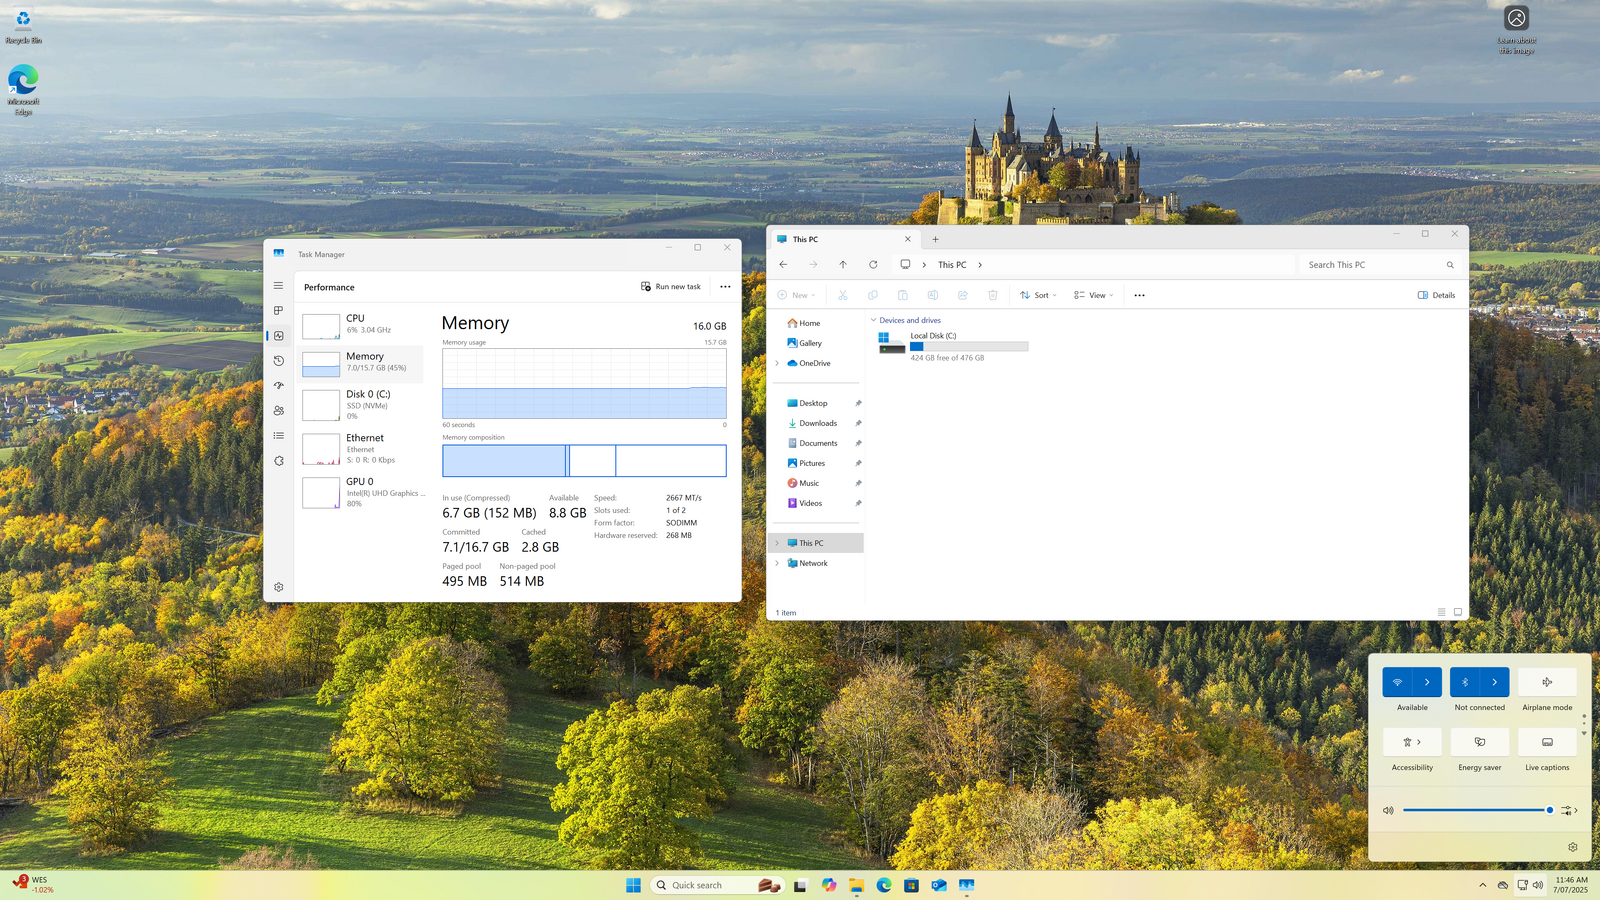Screen dimensions: 1600x900
Task: Select GPU 0 in Performance list
Action: (x=362, y=492)
